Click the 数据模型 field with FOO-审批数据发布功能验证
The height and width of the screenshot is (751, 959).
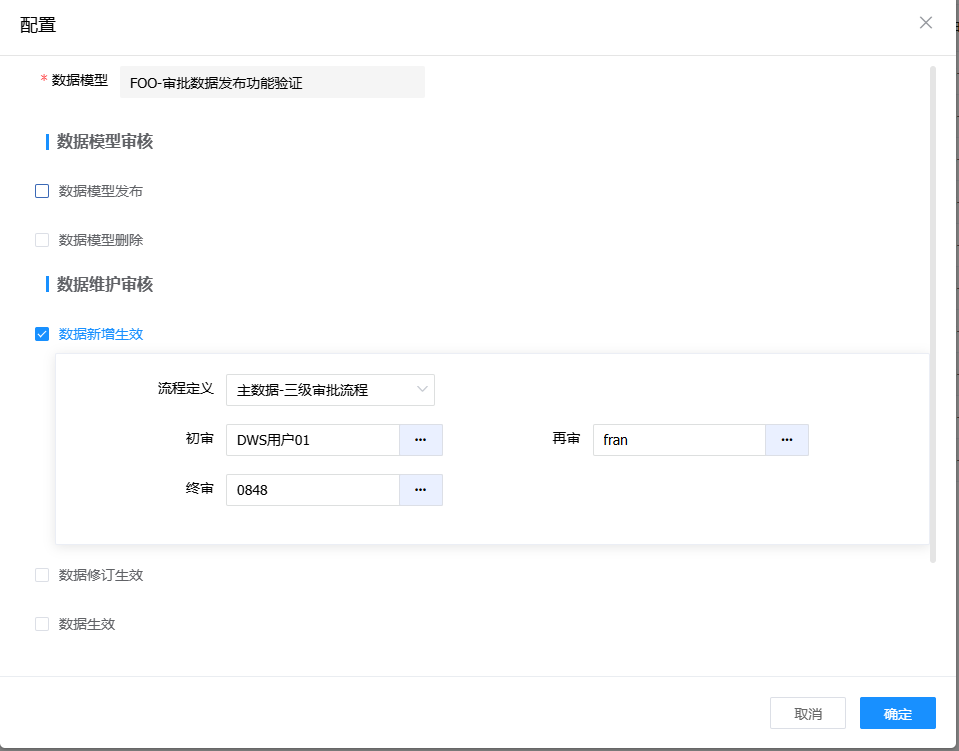(272, 83)
